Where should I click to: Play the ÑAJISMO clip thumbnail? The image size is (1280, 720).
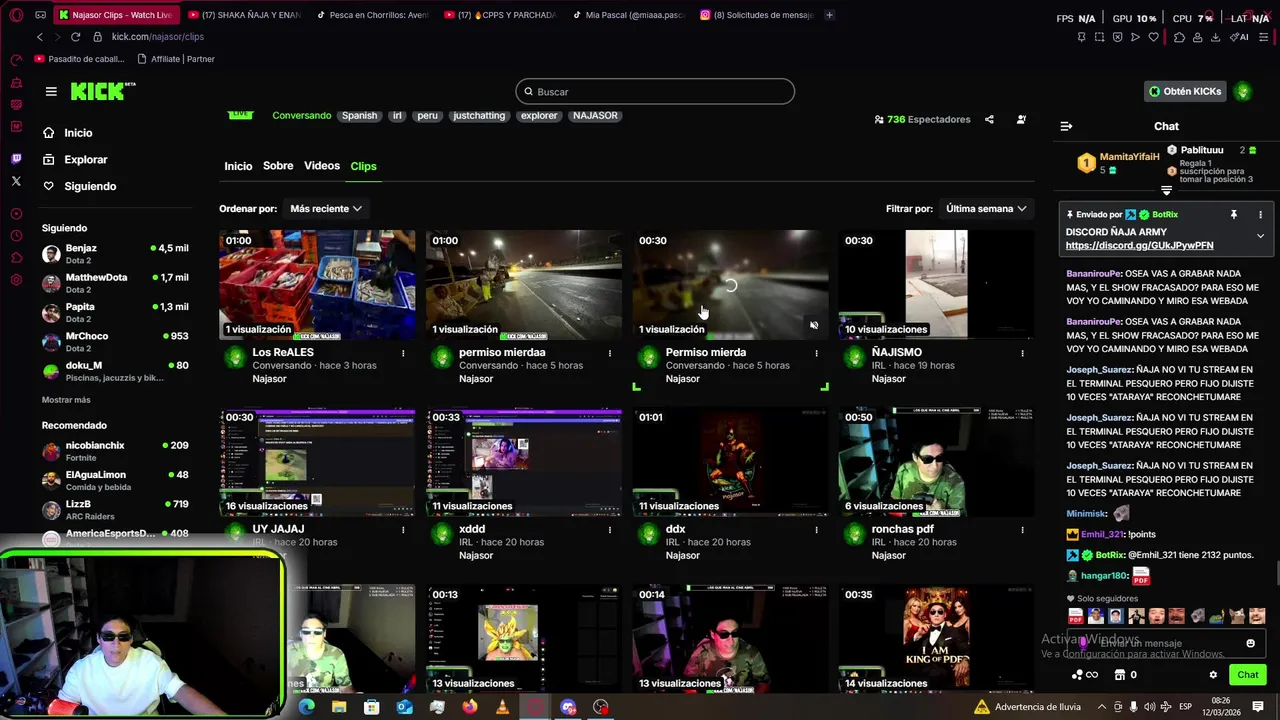point(936,285)
